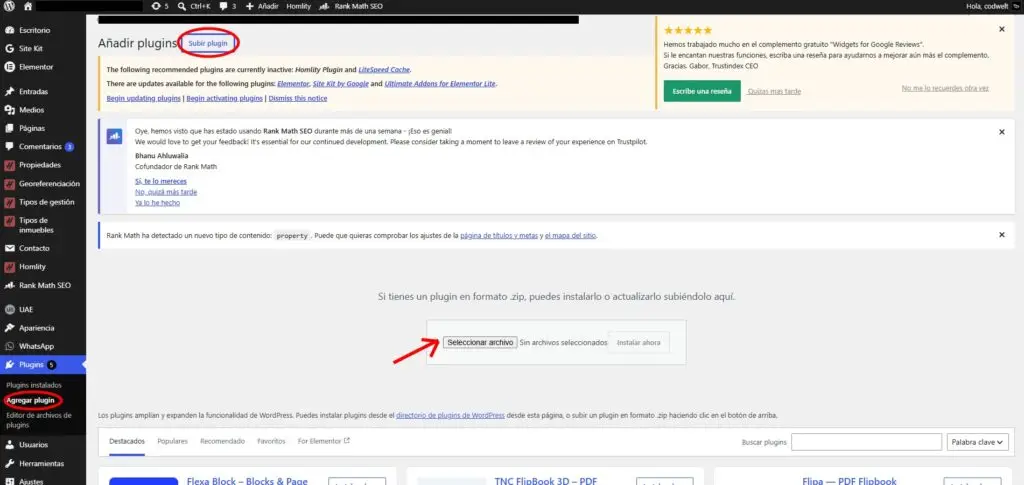The width and height of the screenshot is (1024, 485).
Task: Dismiss the new content type notice
Action: 1002,235
